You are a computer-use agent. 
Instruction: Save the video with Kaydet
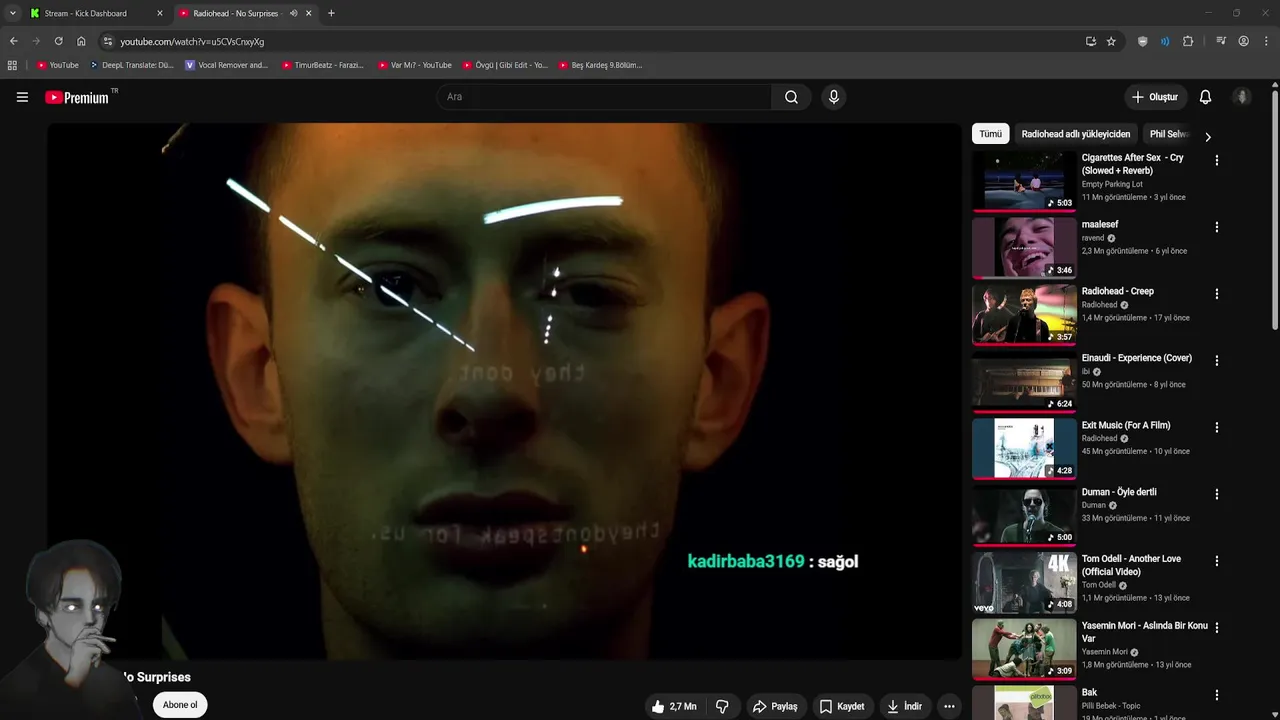[841, 706]
